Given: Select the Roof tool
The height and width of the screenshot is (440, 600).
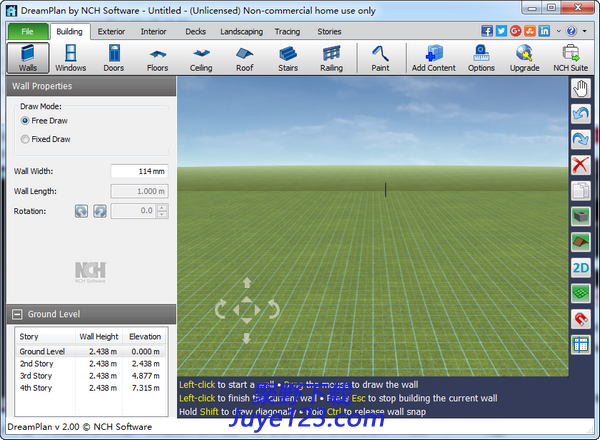Looking at the screenshot, I should pyautogui.click(x=245, y=58).
